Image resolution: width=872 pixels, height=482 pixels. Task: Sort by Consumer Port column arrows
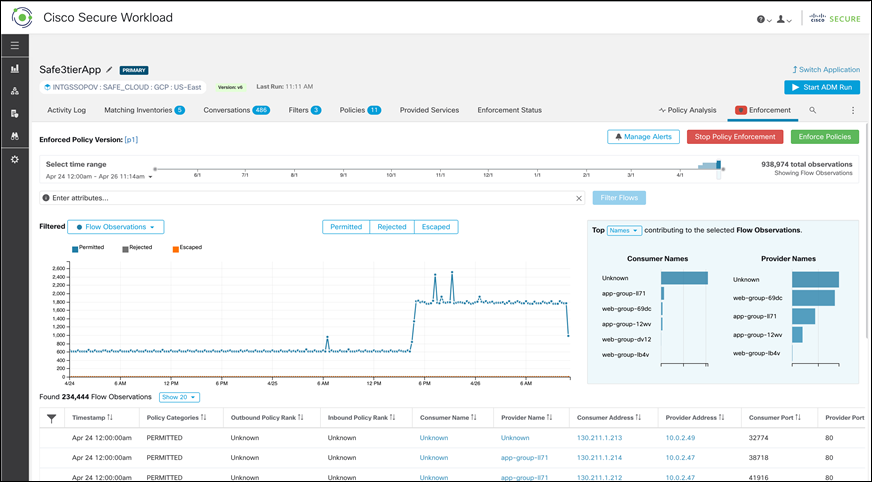(x=798, y=418)
